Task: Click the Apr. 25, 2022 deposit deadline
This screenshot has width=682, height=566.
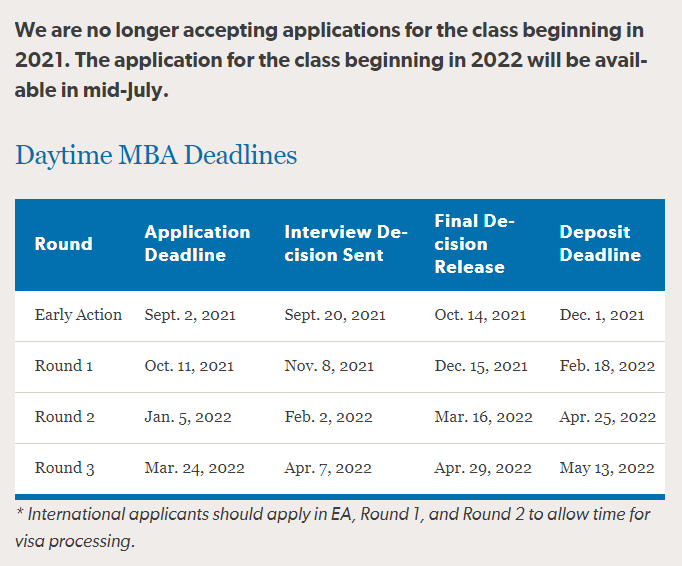Action: coord(608,417)
